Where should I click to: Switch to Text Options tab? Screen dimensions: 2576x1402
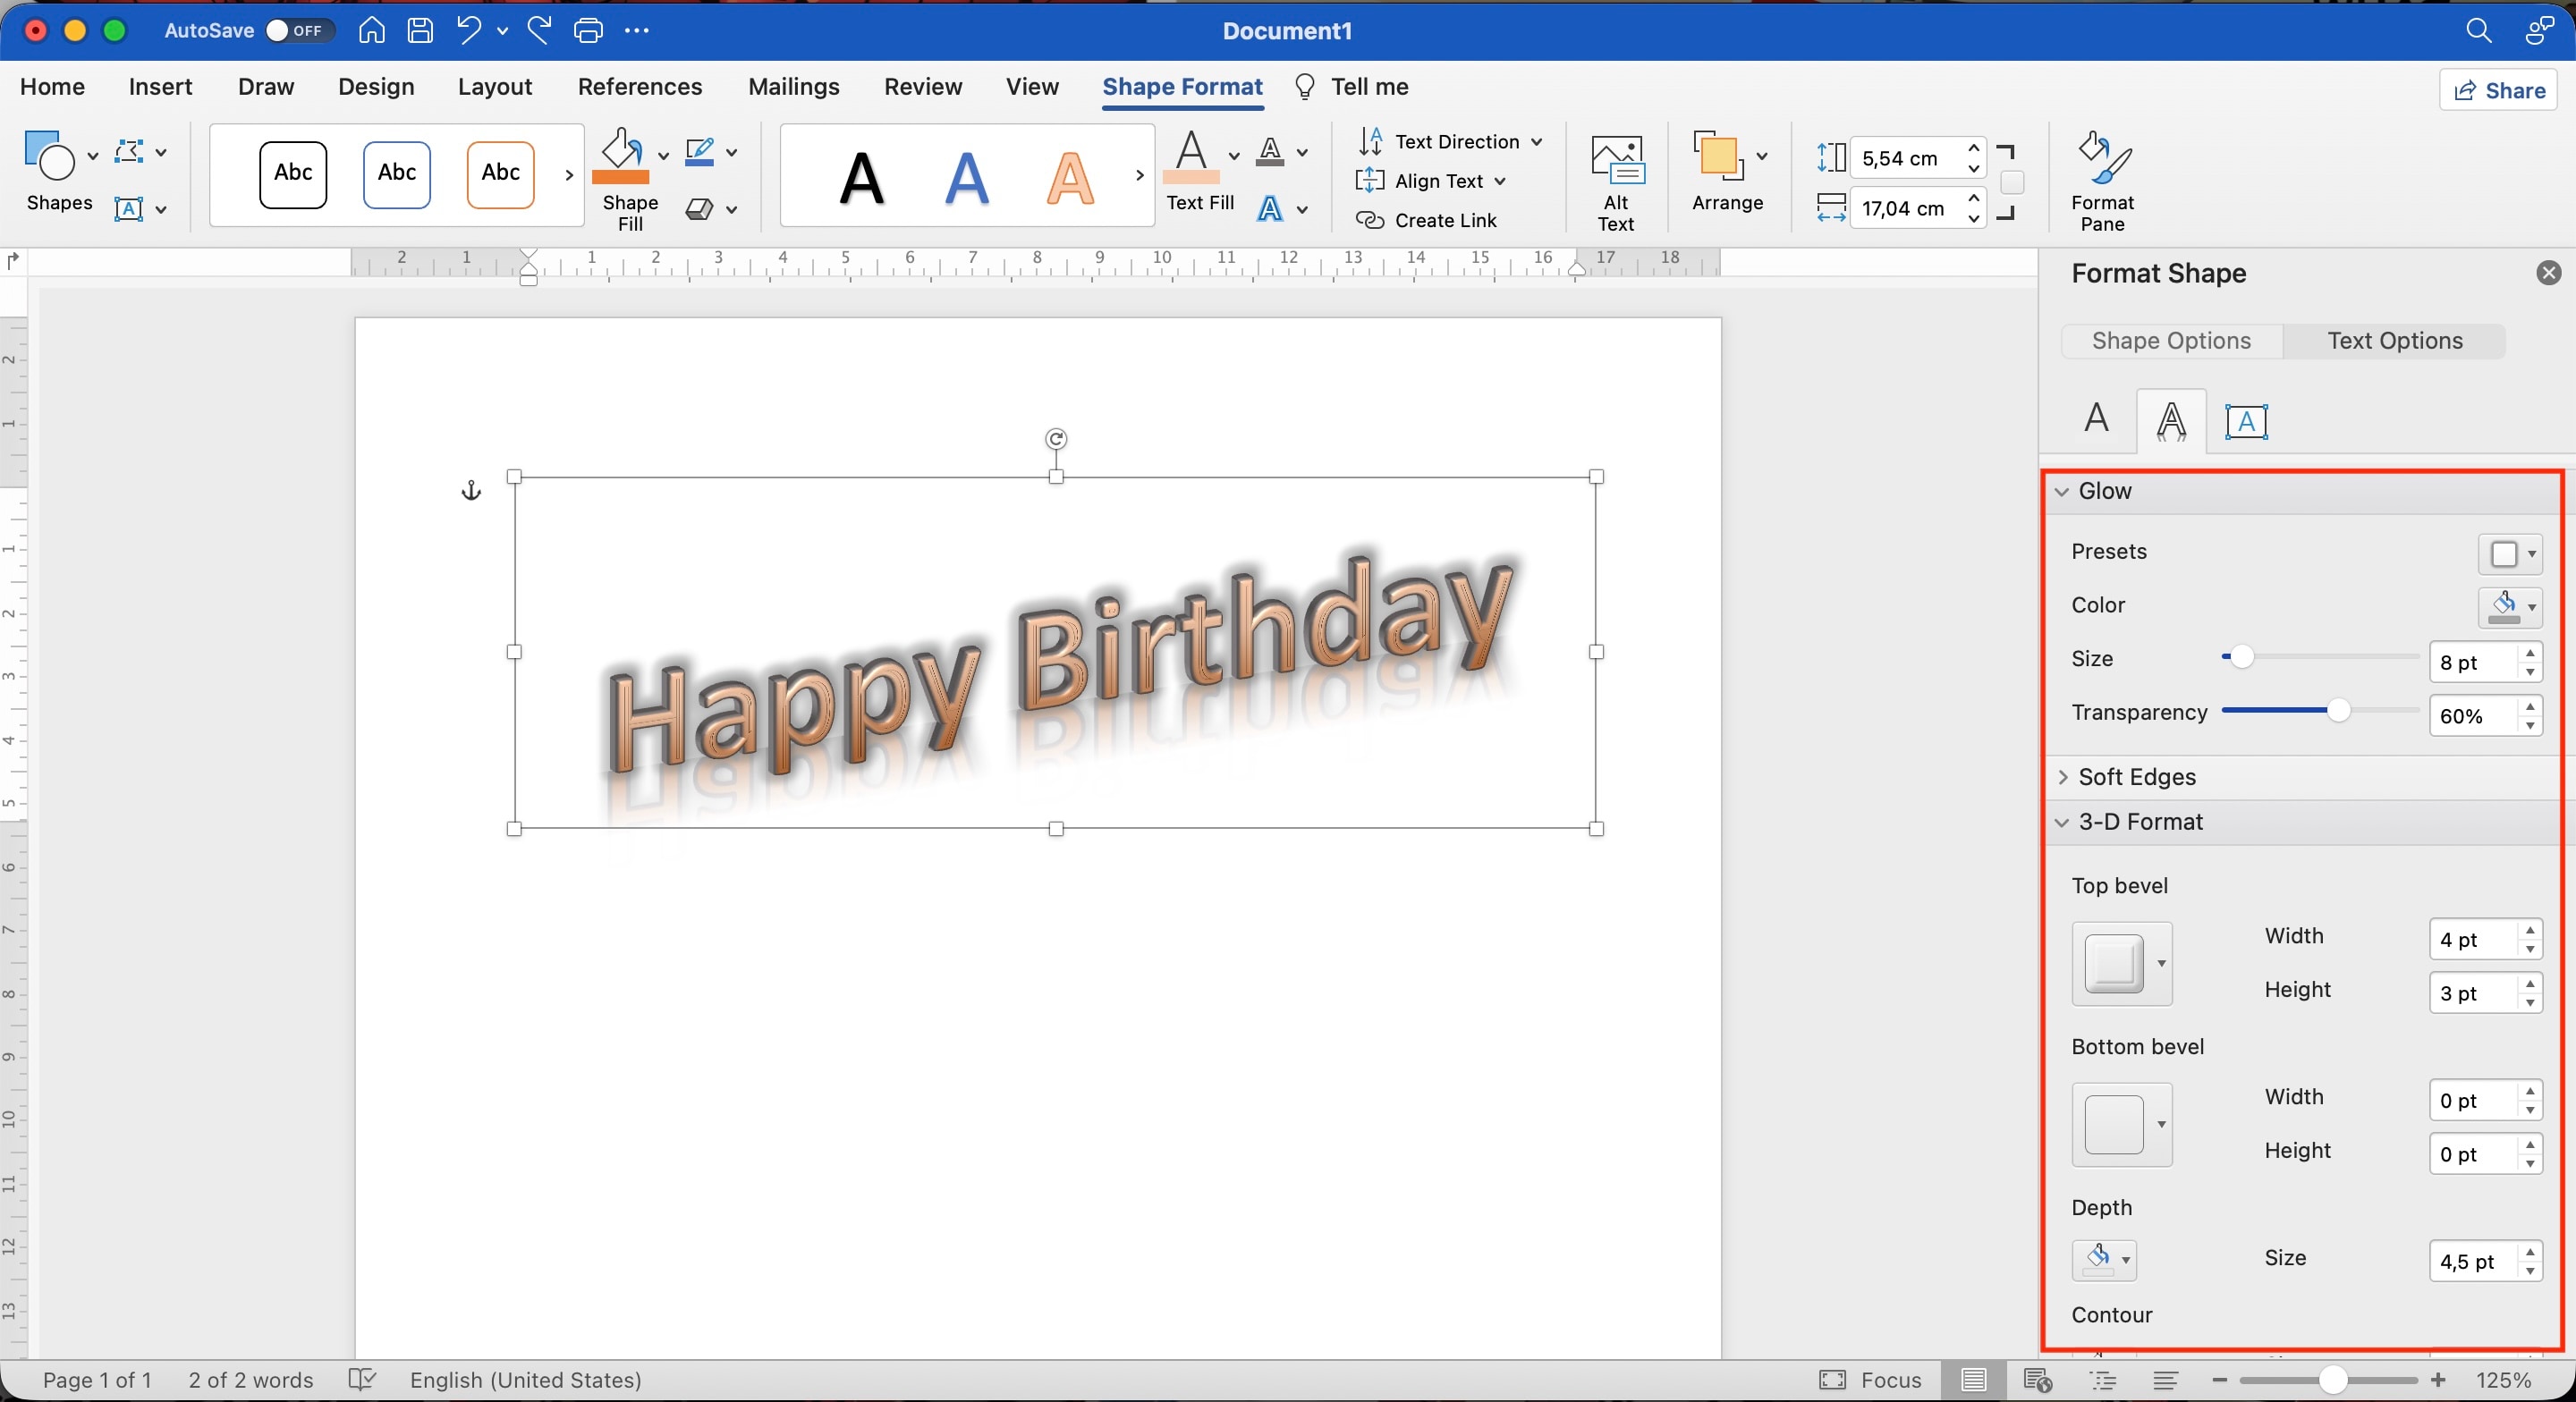click(x=2394, y=341)
